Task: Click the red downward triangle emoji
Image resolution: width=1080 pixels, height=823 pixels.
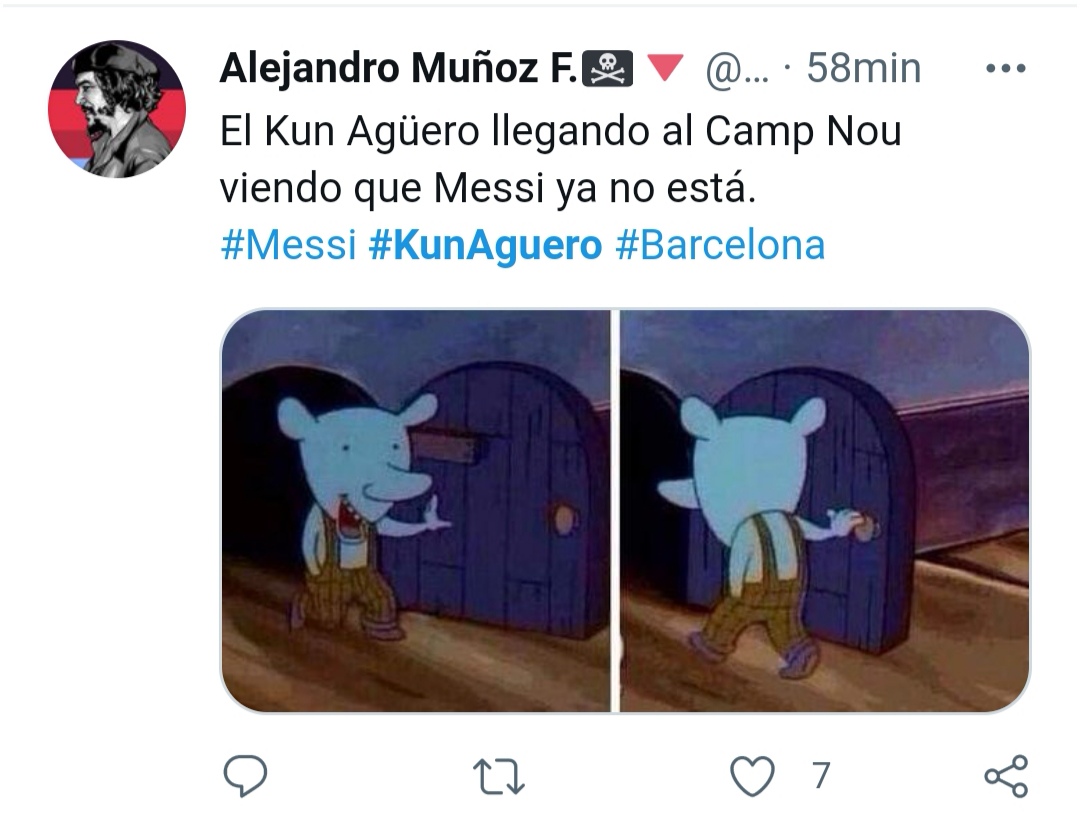Action: (665, 68)
